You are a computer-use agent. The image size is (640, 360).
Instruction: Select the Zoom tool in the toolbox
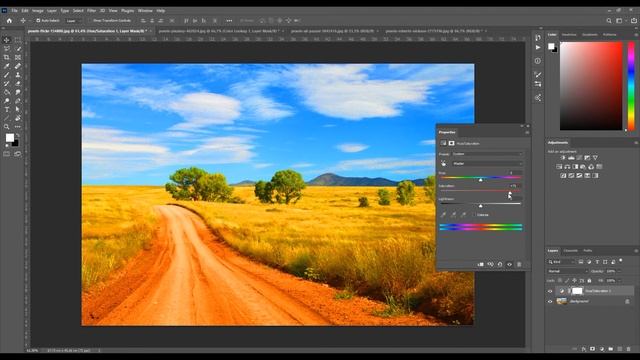tap(7, 127)
